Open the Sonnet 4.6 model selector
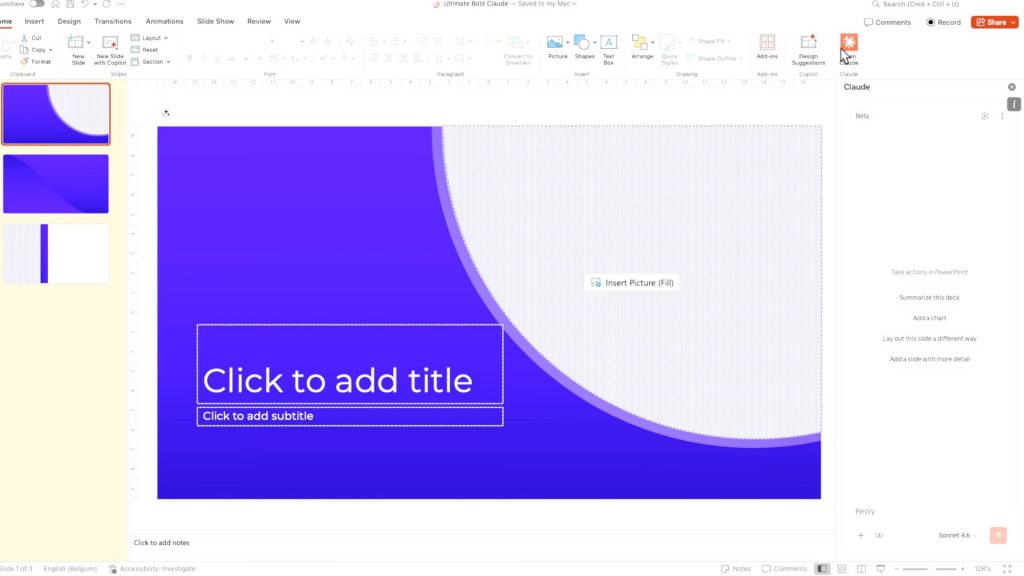 click(x=958, y=536)
